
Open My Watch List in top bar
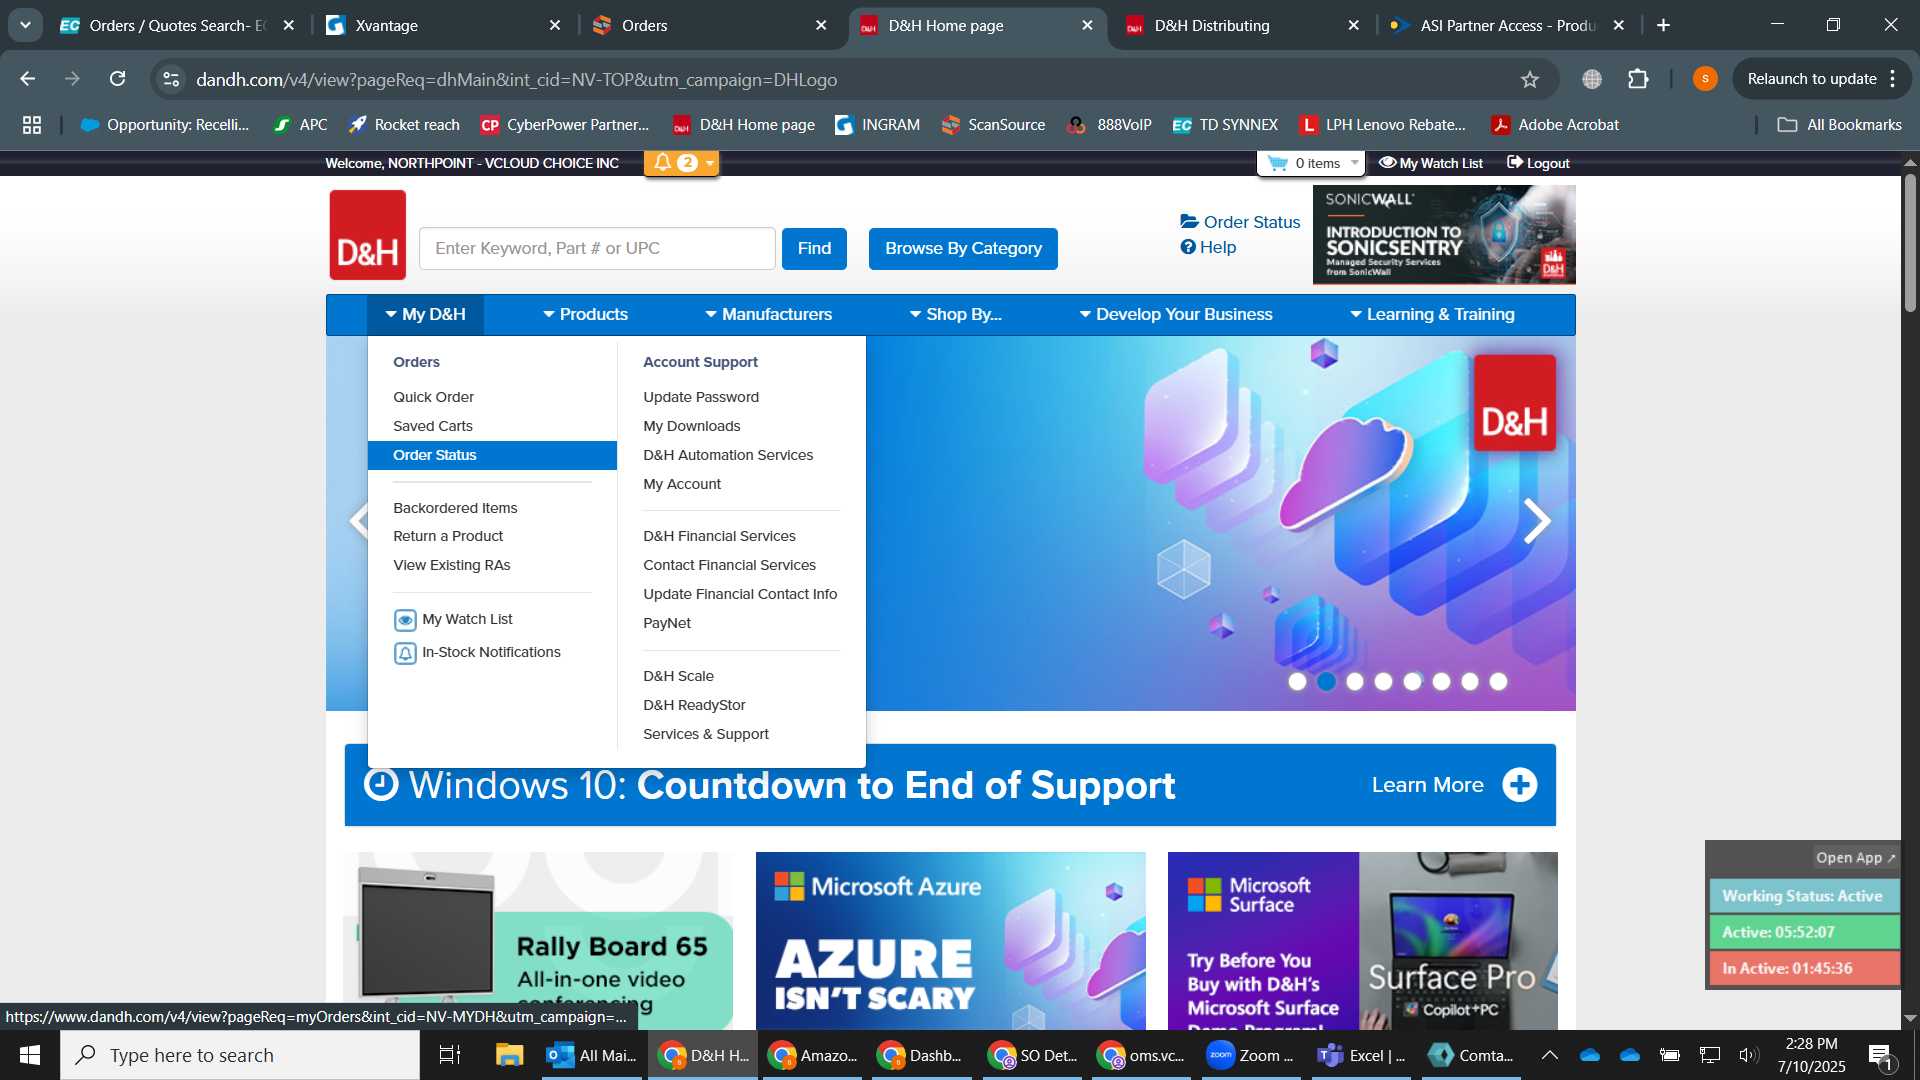(1431, 163)
